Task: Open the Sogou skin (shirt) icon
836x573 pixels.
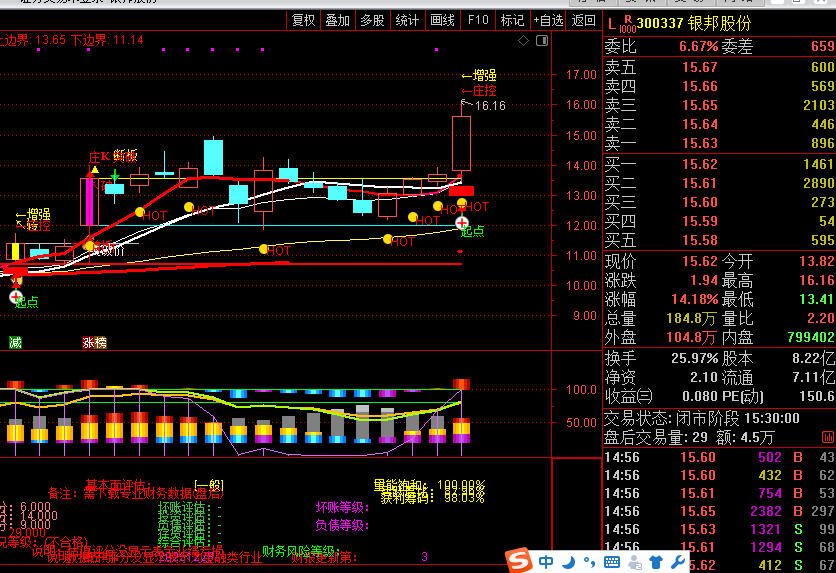Action: point(656,562)
